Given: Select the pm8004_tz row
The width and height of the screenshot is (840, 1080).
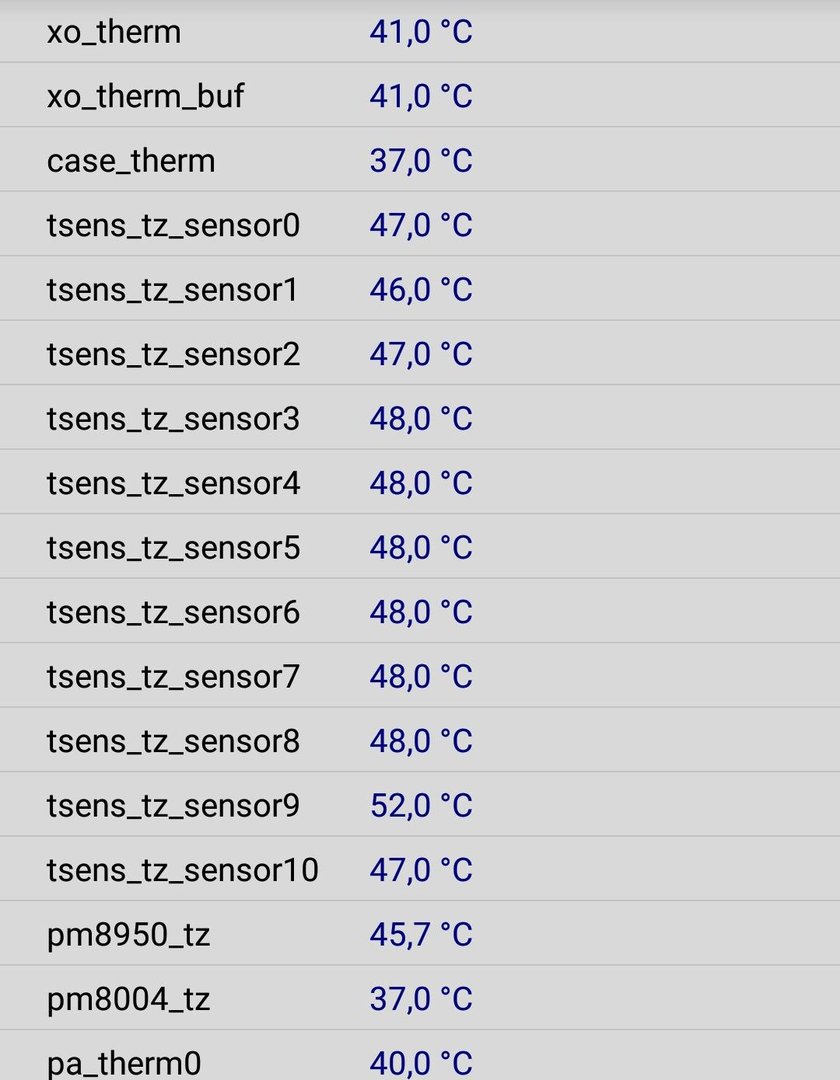Looking at the screenshot, I should click(420, 998).
